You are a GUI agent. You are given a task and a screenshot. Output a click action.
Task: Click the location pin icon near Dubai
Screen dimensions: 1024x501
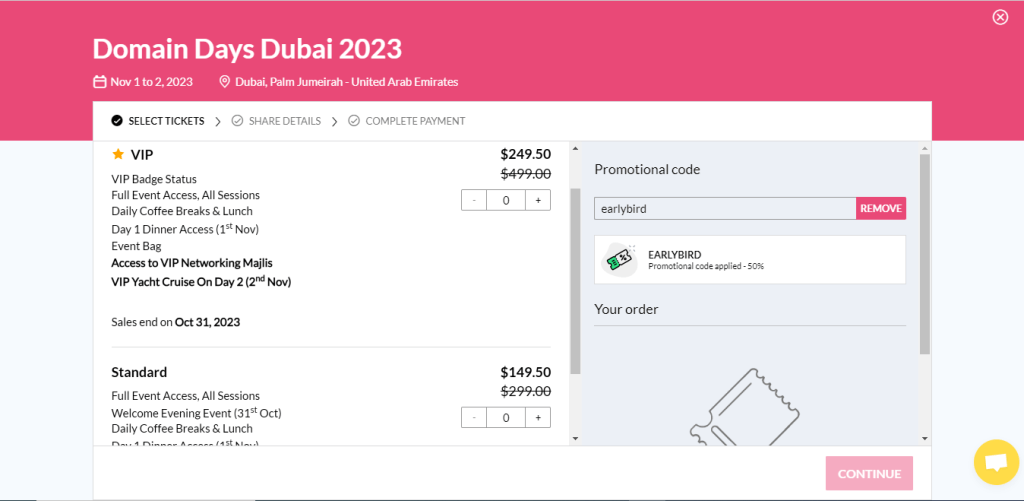click(225, 82)
